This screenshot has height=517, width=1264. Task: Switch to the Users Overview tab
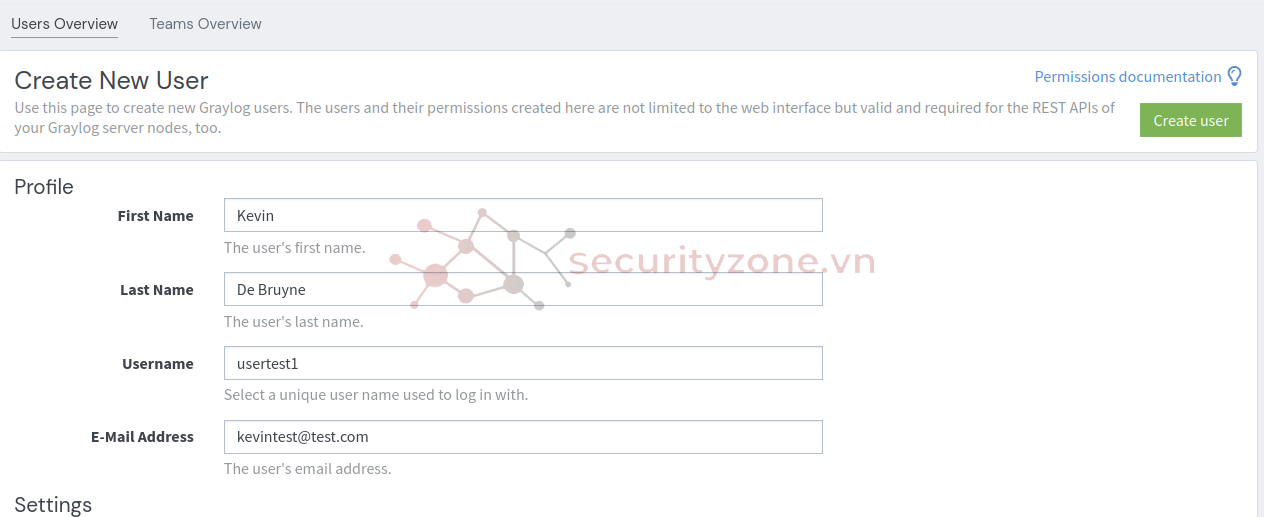pyautogui.click(x=64, y=24)
